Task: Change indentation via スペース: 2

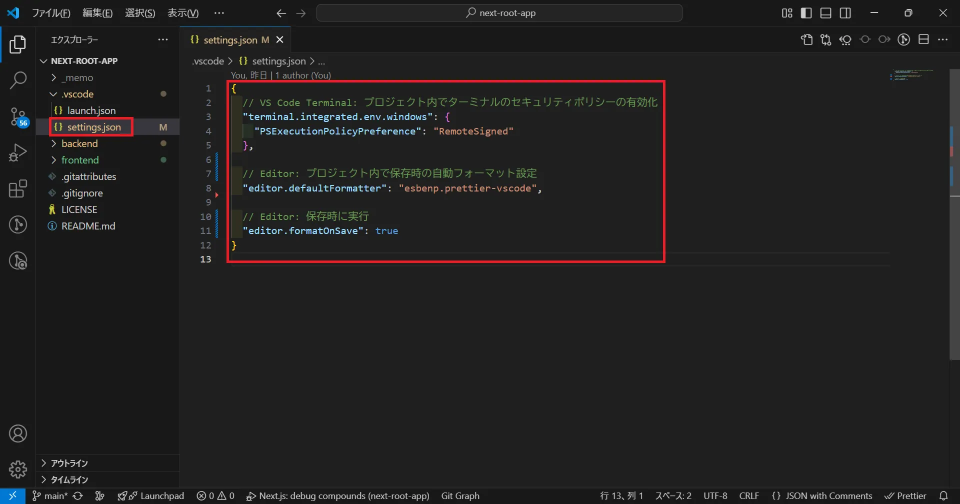Action: tap(673, 496)
